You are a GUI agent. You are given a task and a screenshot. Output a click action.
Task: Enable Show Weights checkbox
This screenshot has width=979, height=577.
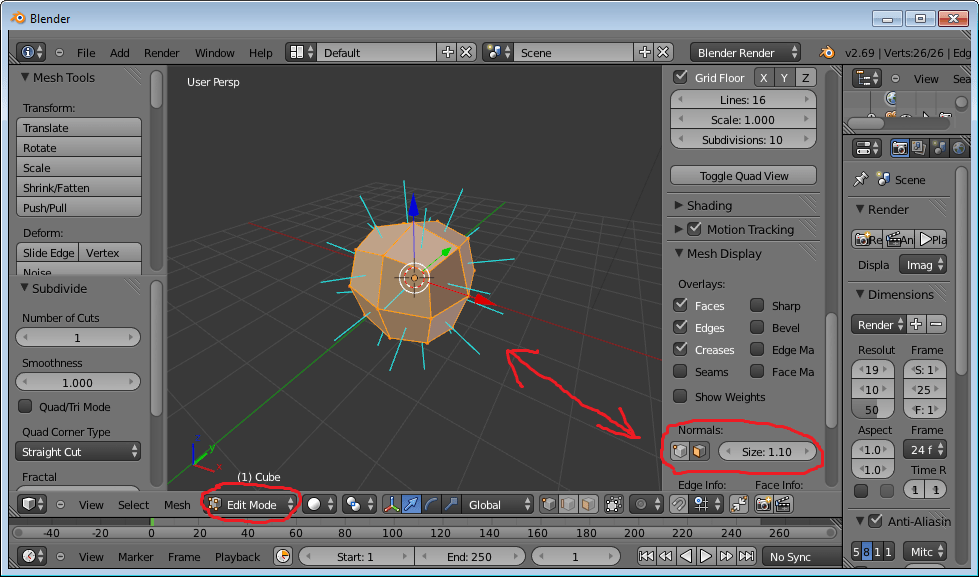[x=681, y=396]
